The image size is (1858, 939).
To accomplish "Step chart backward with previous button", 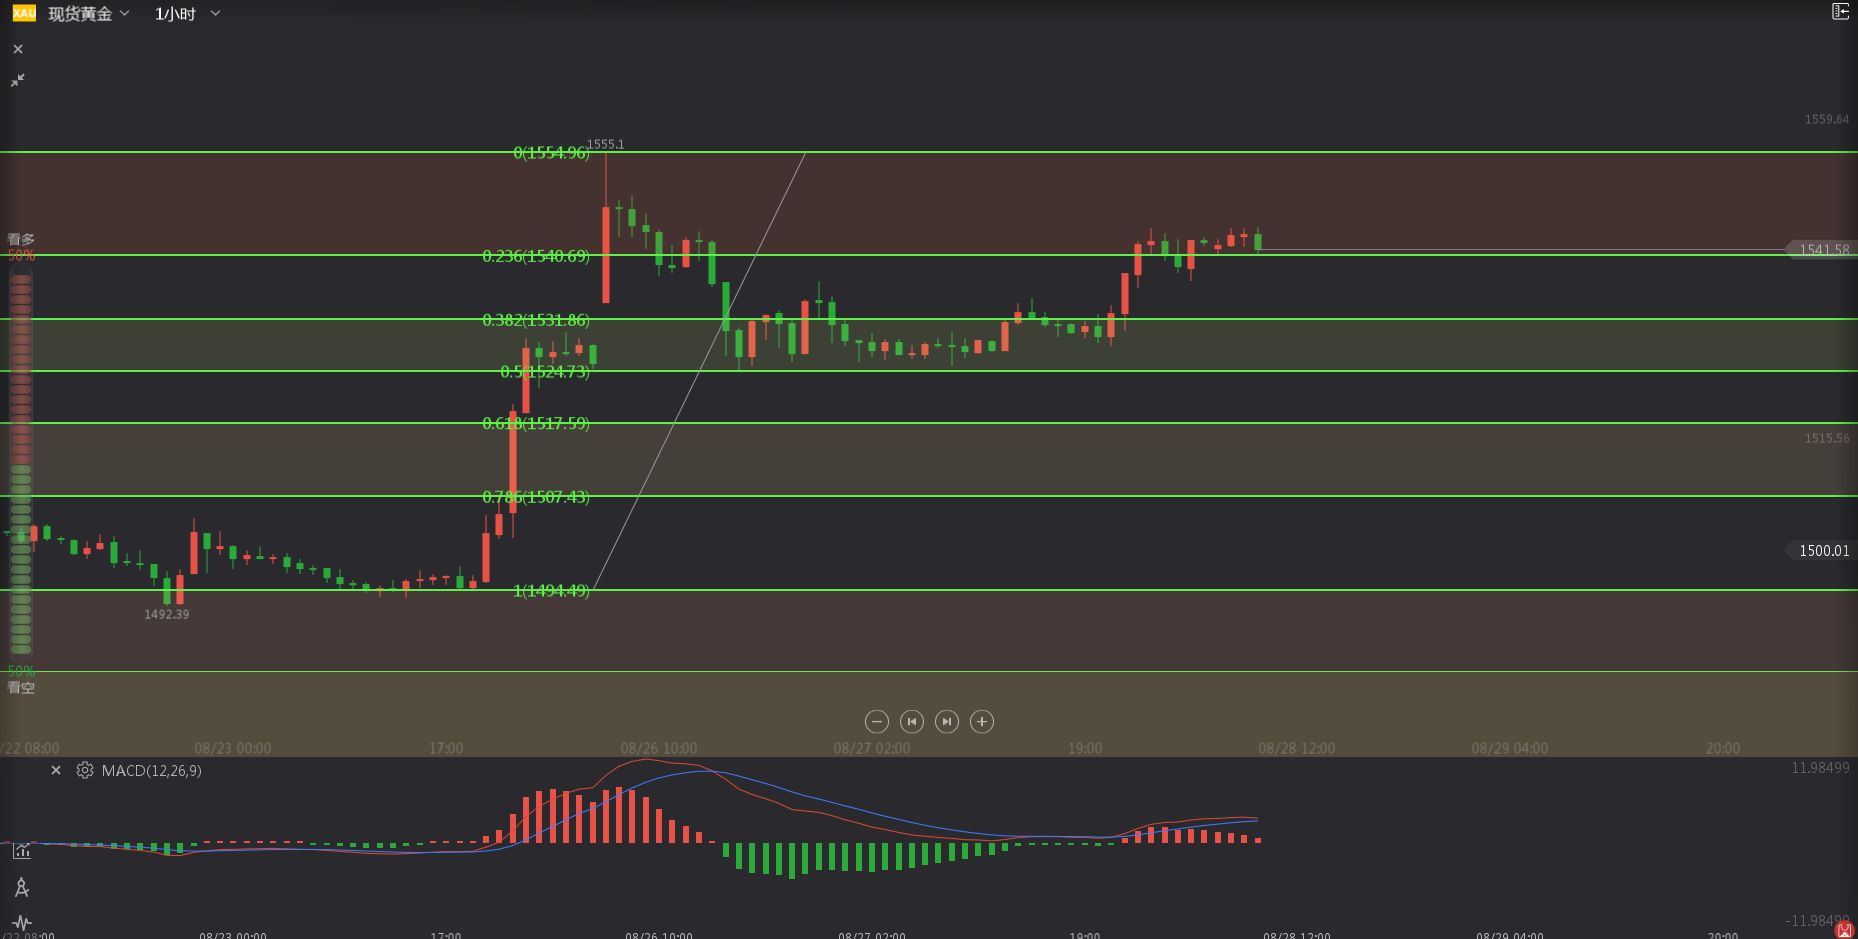I will 912,722.
